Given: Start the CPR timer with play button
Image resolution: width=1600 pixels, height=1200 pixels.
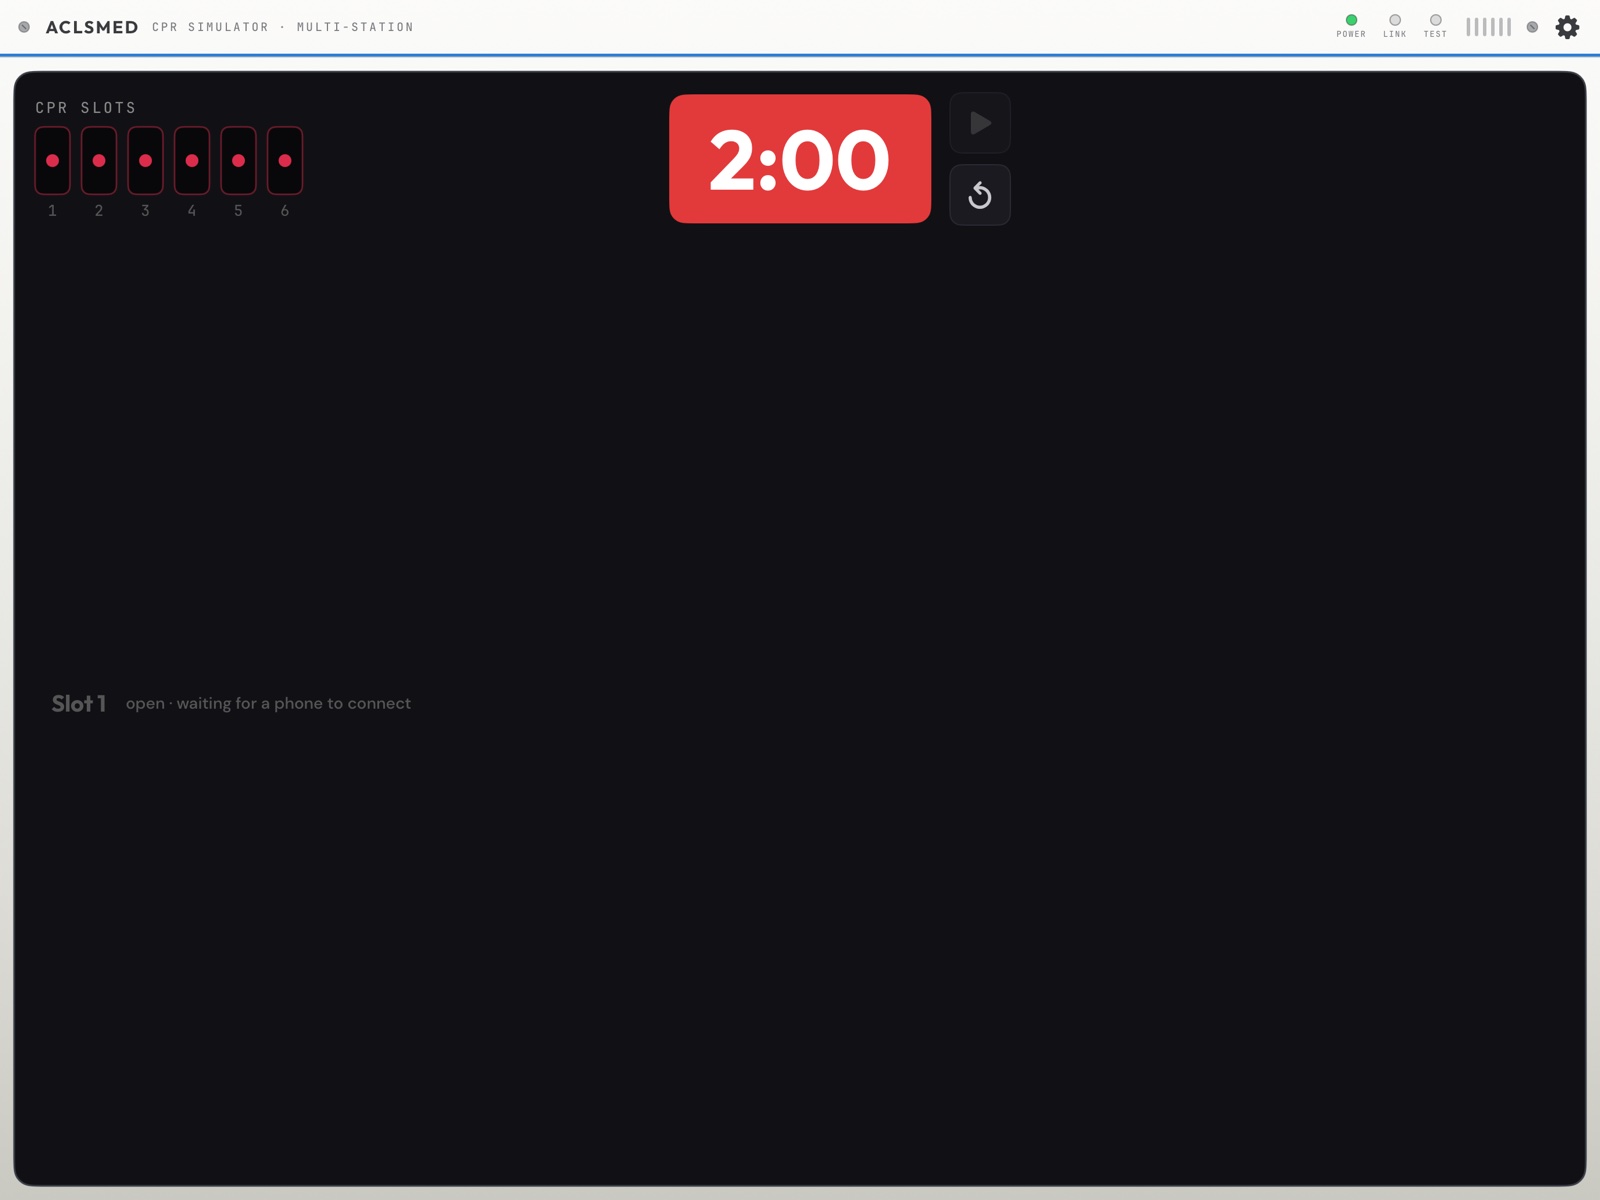Looking at the screenshot, I should tap(979, 123).
